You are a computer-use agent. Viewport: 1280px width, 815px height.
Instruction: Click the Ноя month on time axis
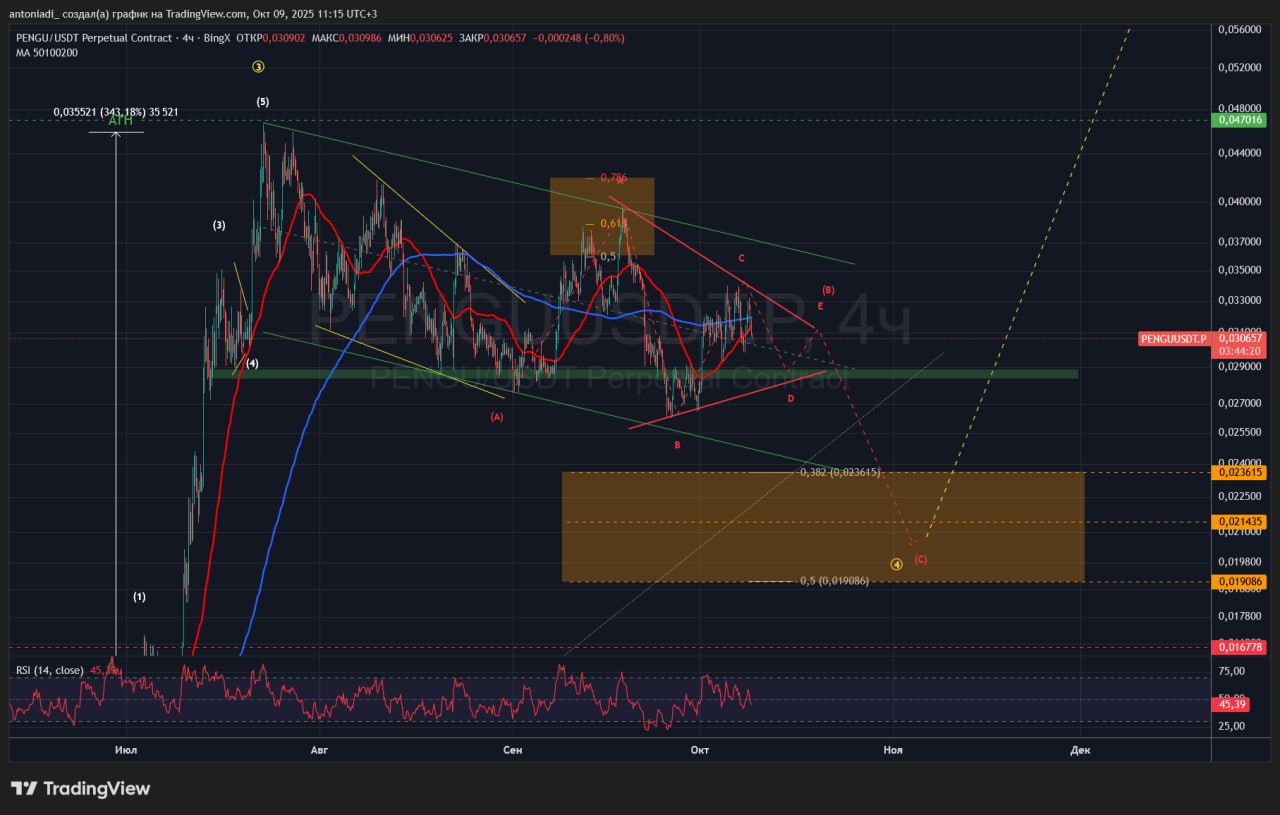pos(893,749)
